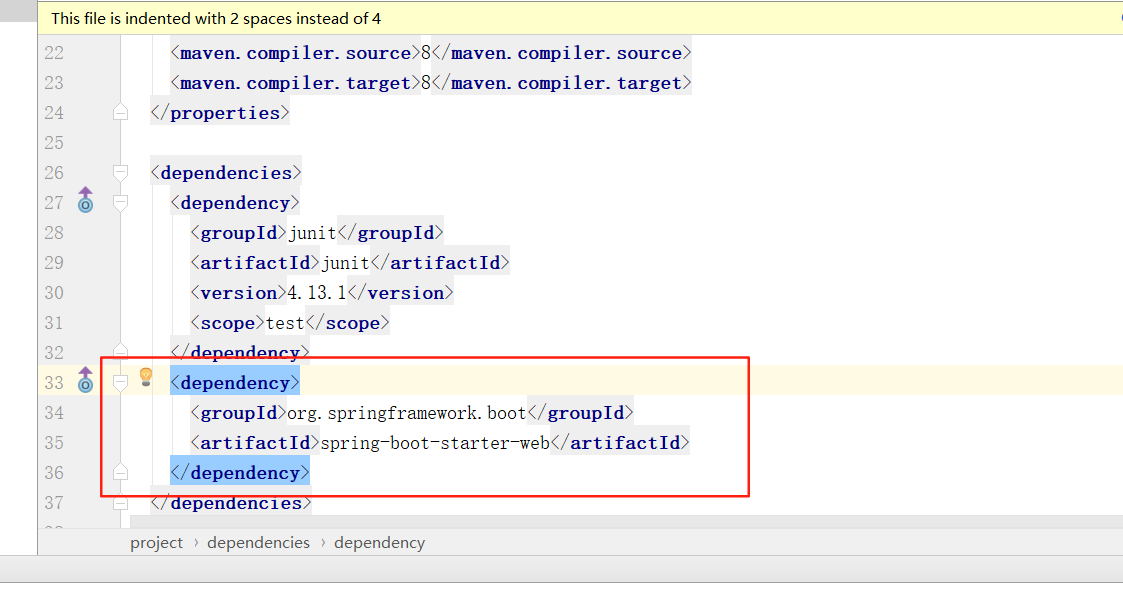
Task: Click the closing properties tag
Action: [x=220, y=113]
